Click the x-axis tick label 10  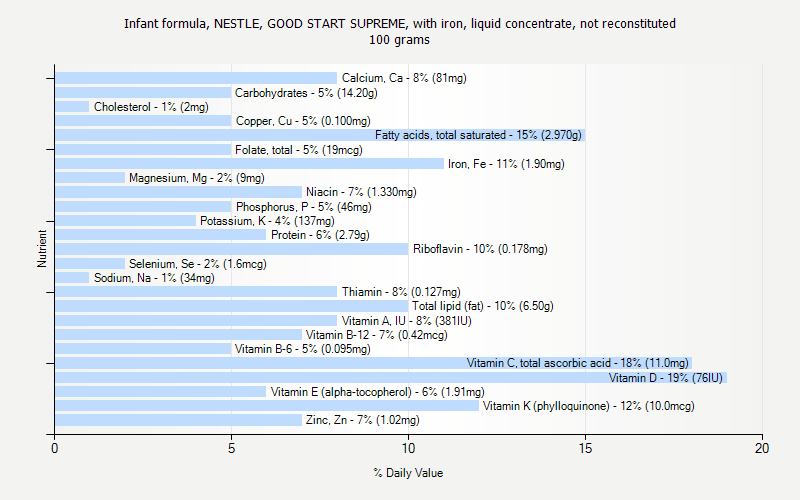408,448
